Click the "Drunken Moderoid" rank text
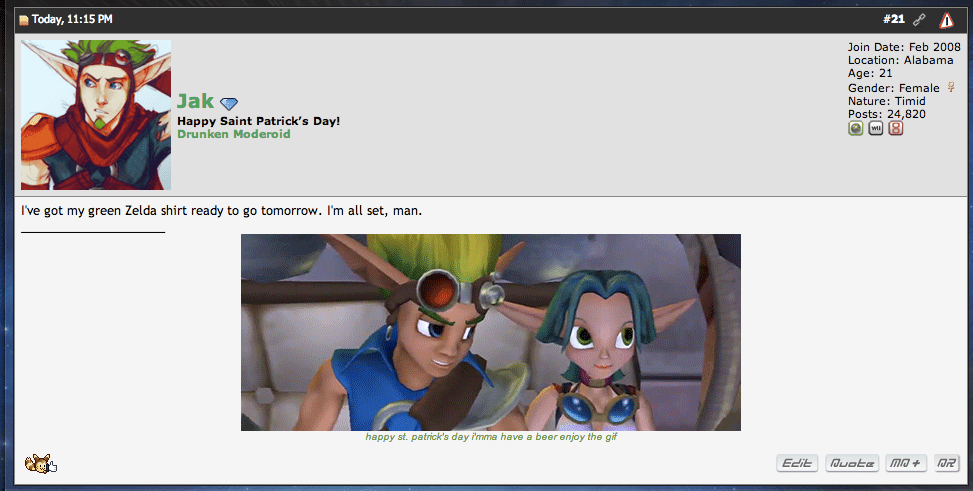Screen dimensions: 973x491 (234, 134)
